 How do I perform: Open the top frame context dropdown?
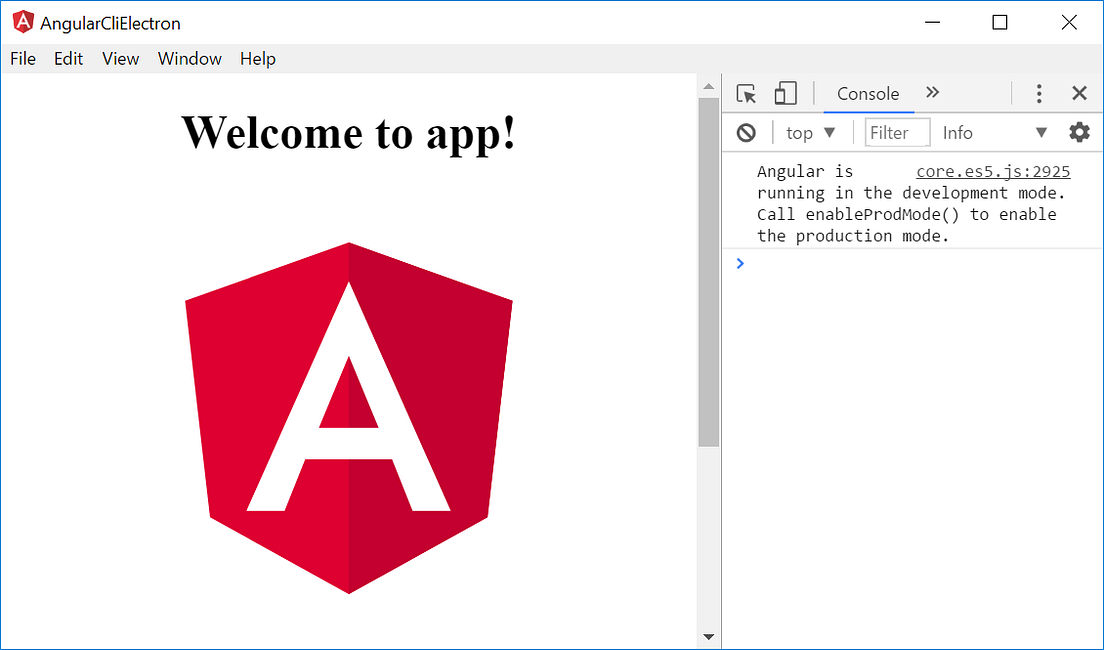809,132
